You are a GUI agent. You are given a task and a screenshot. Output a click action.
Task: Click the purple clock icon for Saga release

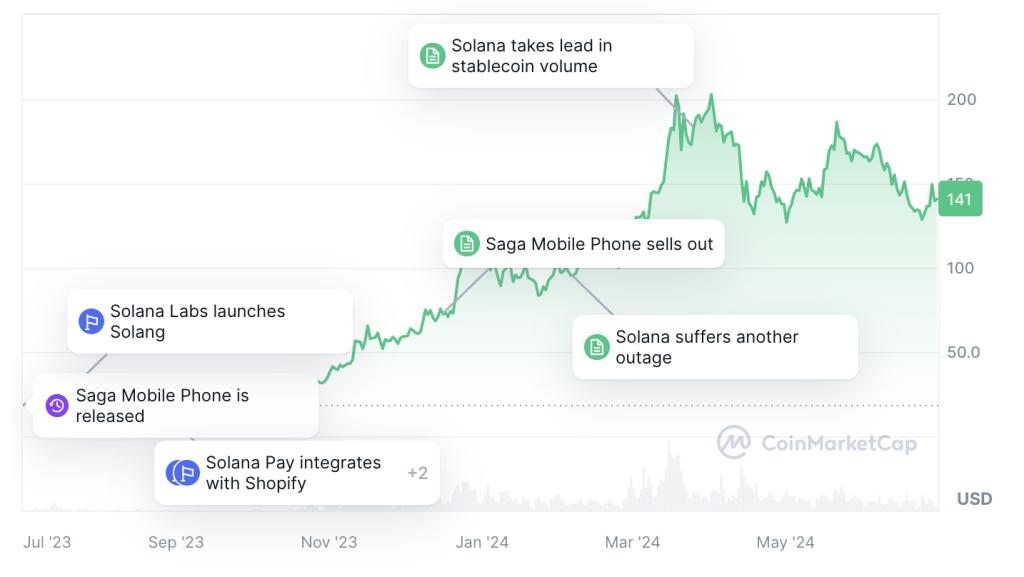coord(57,405)
